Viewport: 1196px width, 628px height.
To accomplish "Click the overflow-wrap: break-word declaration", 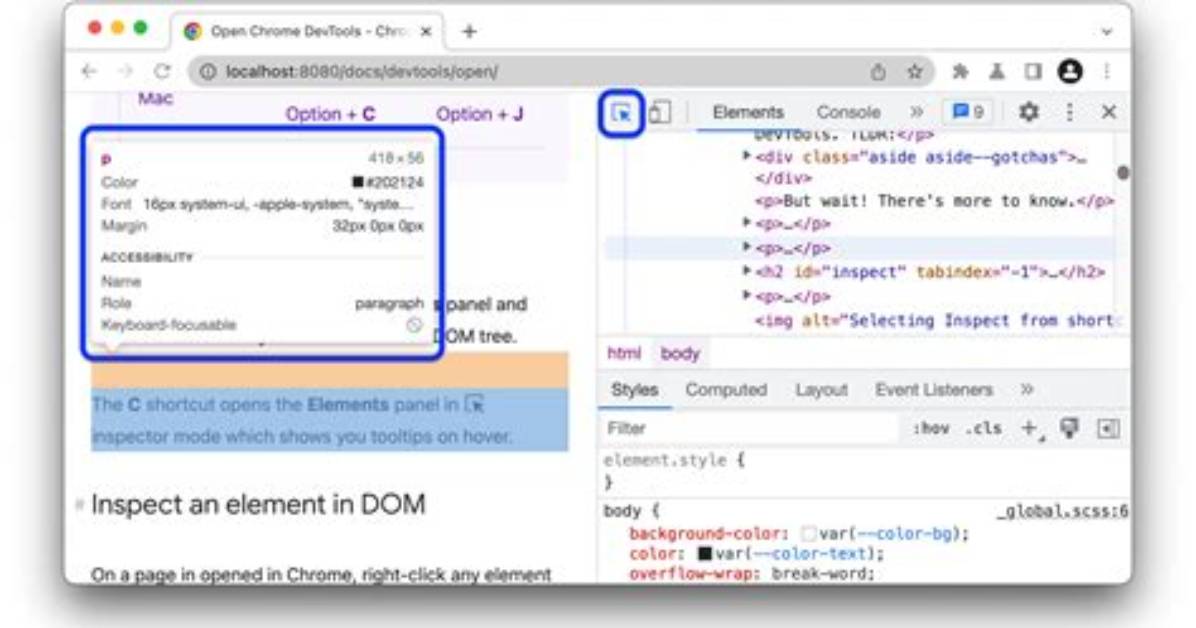I will 751,574.
